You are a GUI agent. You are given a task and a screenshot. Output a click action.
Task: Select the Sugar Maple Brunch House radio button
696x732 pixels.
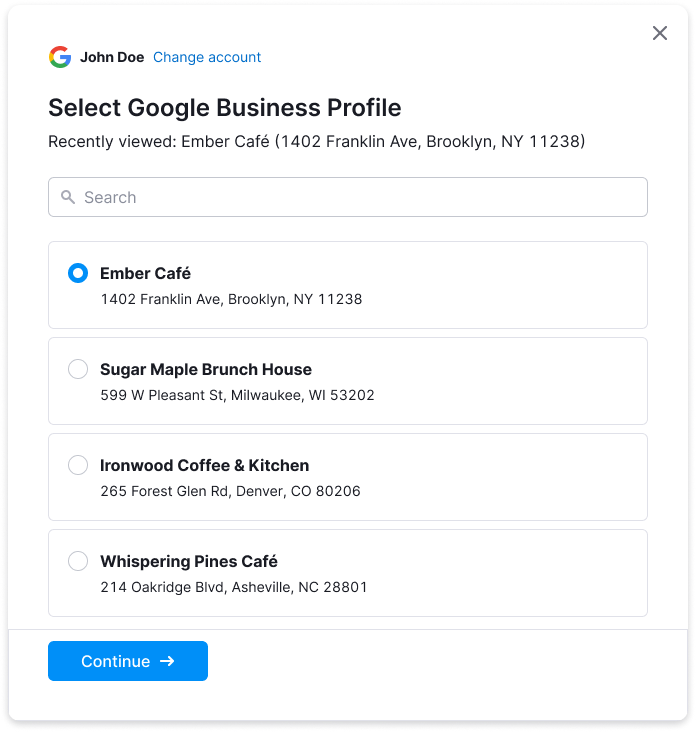point(78,369)
